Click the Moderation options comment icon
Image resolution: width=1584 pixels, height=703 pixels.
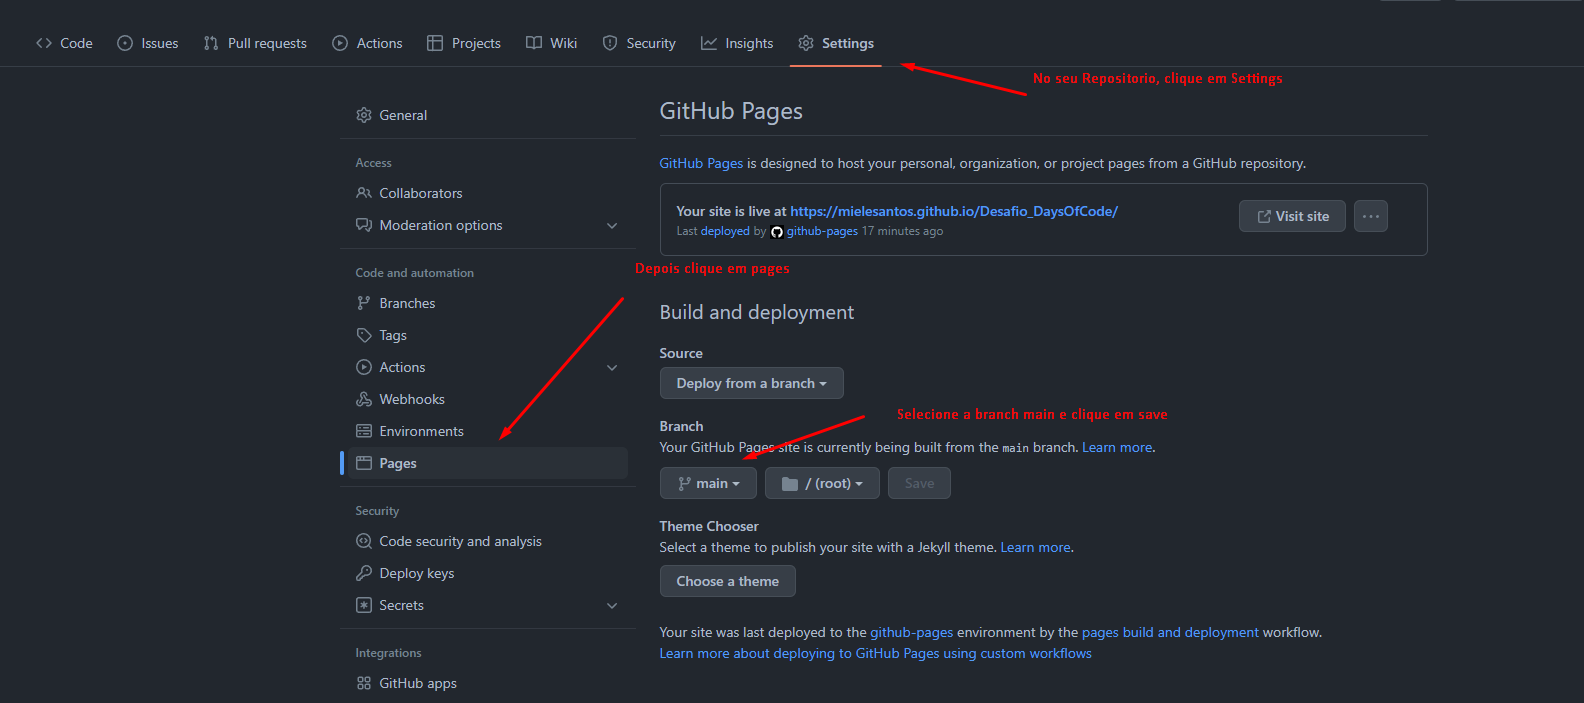click(364, 225)
